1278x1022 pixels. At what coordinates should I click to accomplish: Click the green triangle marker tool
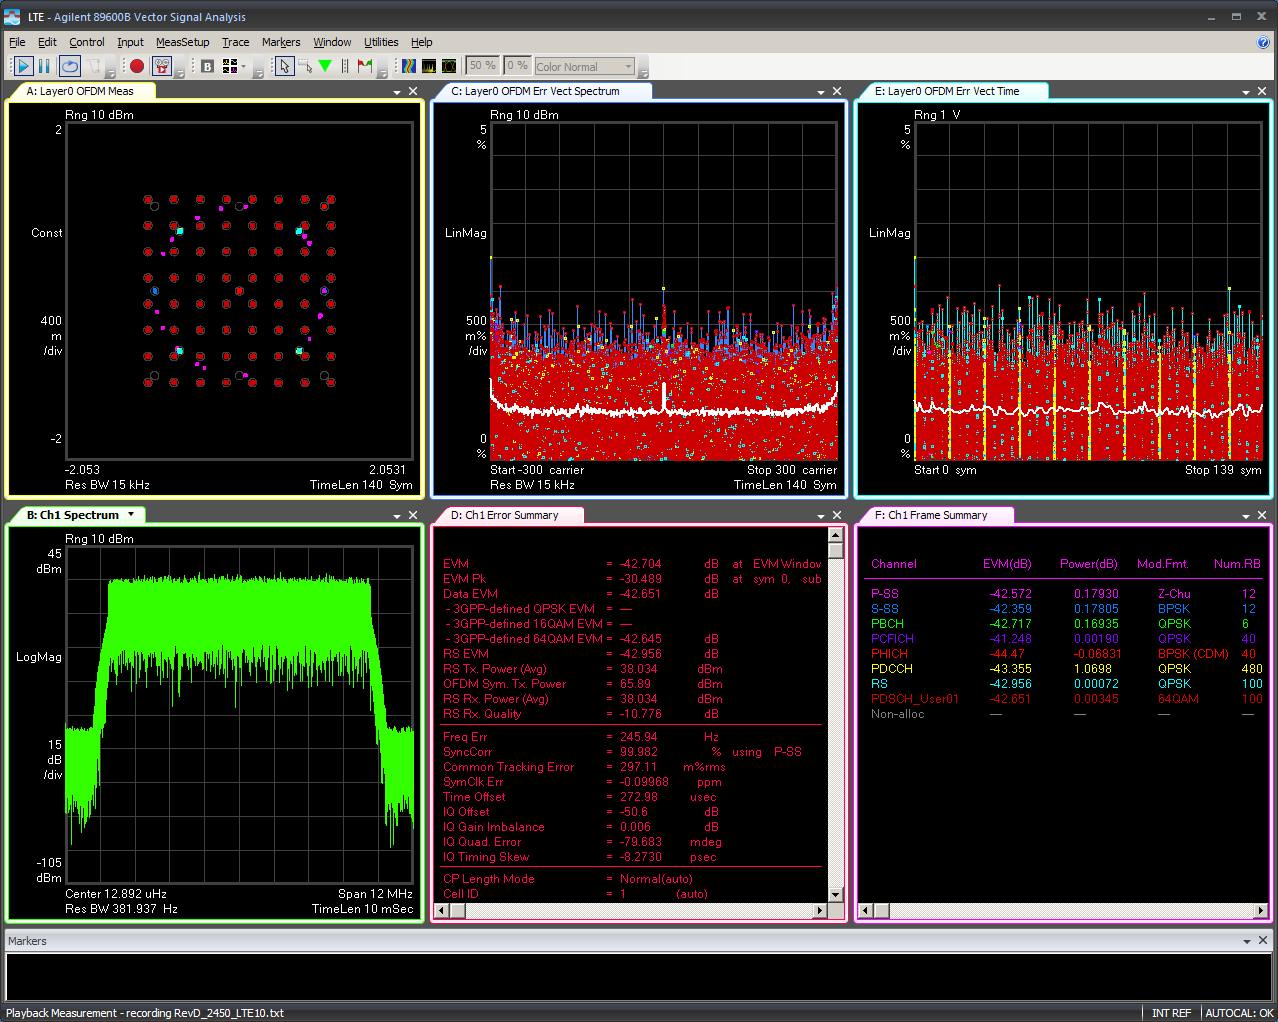pos(325,66)
